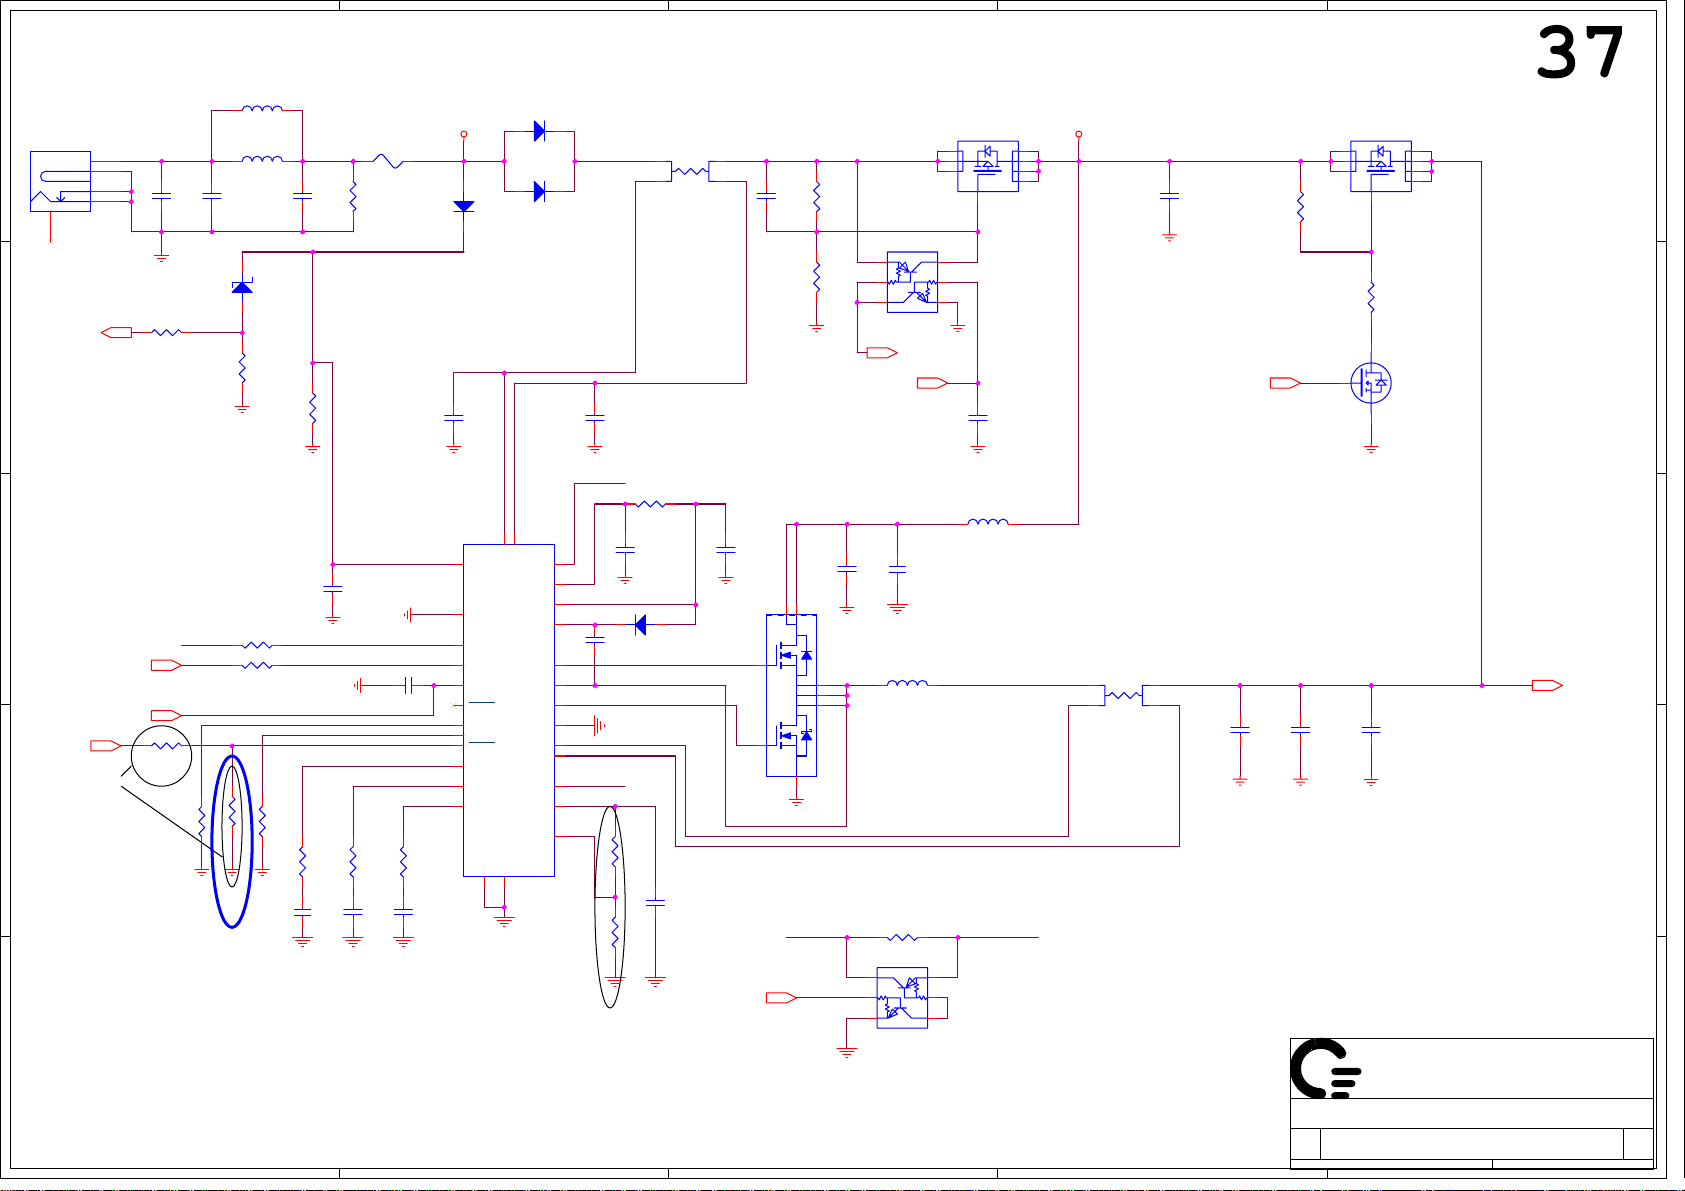
Task: Select the digital transistor block below the center P-MOSFET
Action: coord(912,282)
